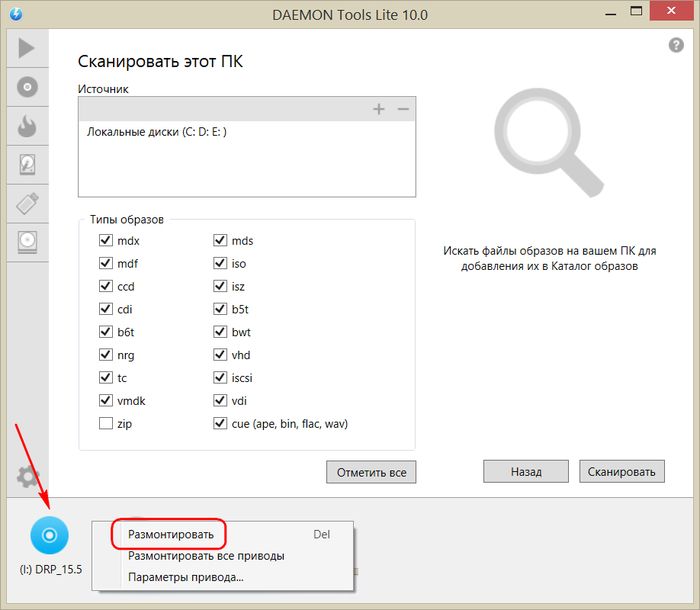Disable the nrg image type

pos(105,355)
